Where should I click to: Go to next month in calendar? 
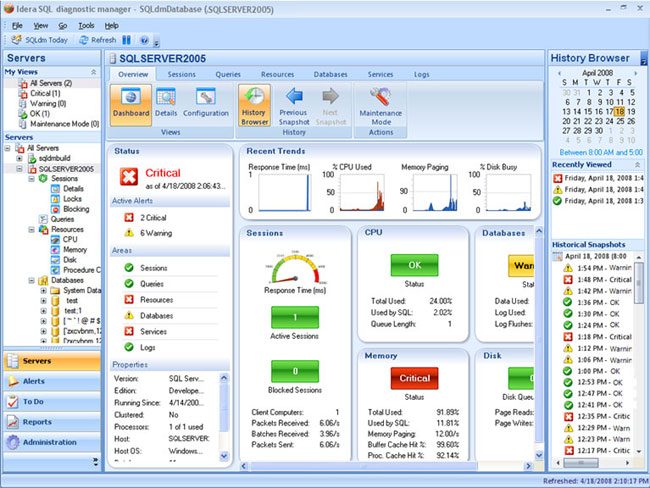(635, 73)
